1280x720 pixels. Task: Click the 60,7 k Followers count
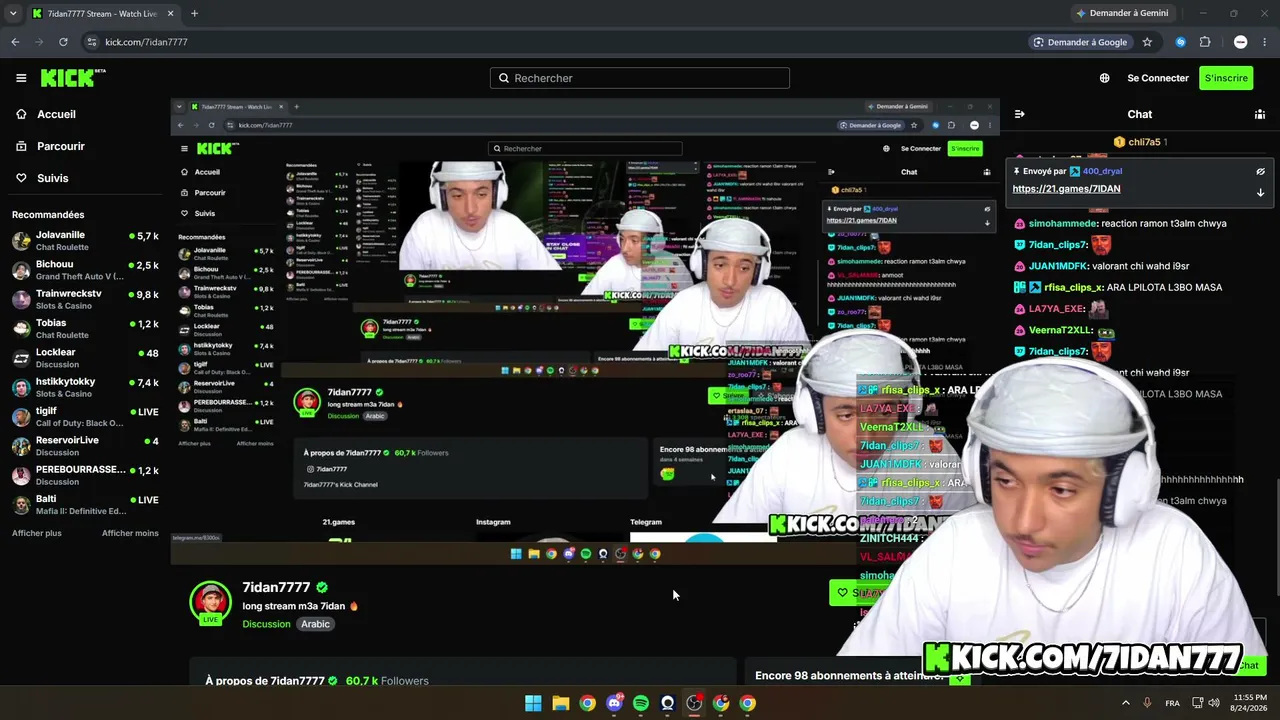click(x=387, y=681)
